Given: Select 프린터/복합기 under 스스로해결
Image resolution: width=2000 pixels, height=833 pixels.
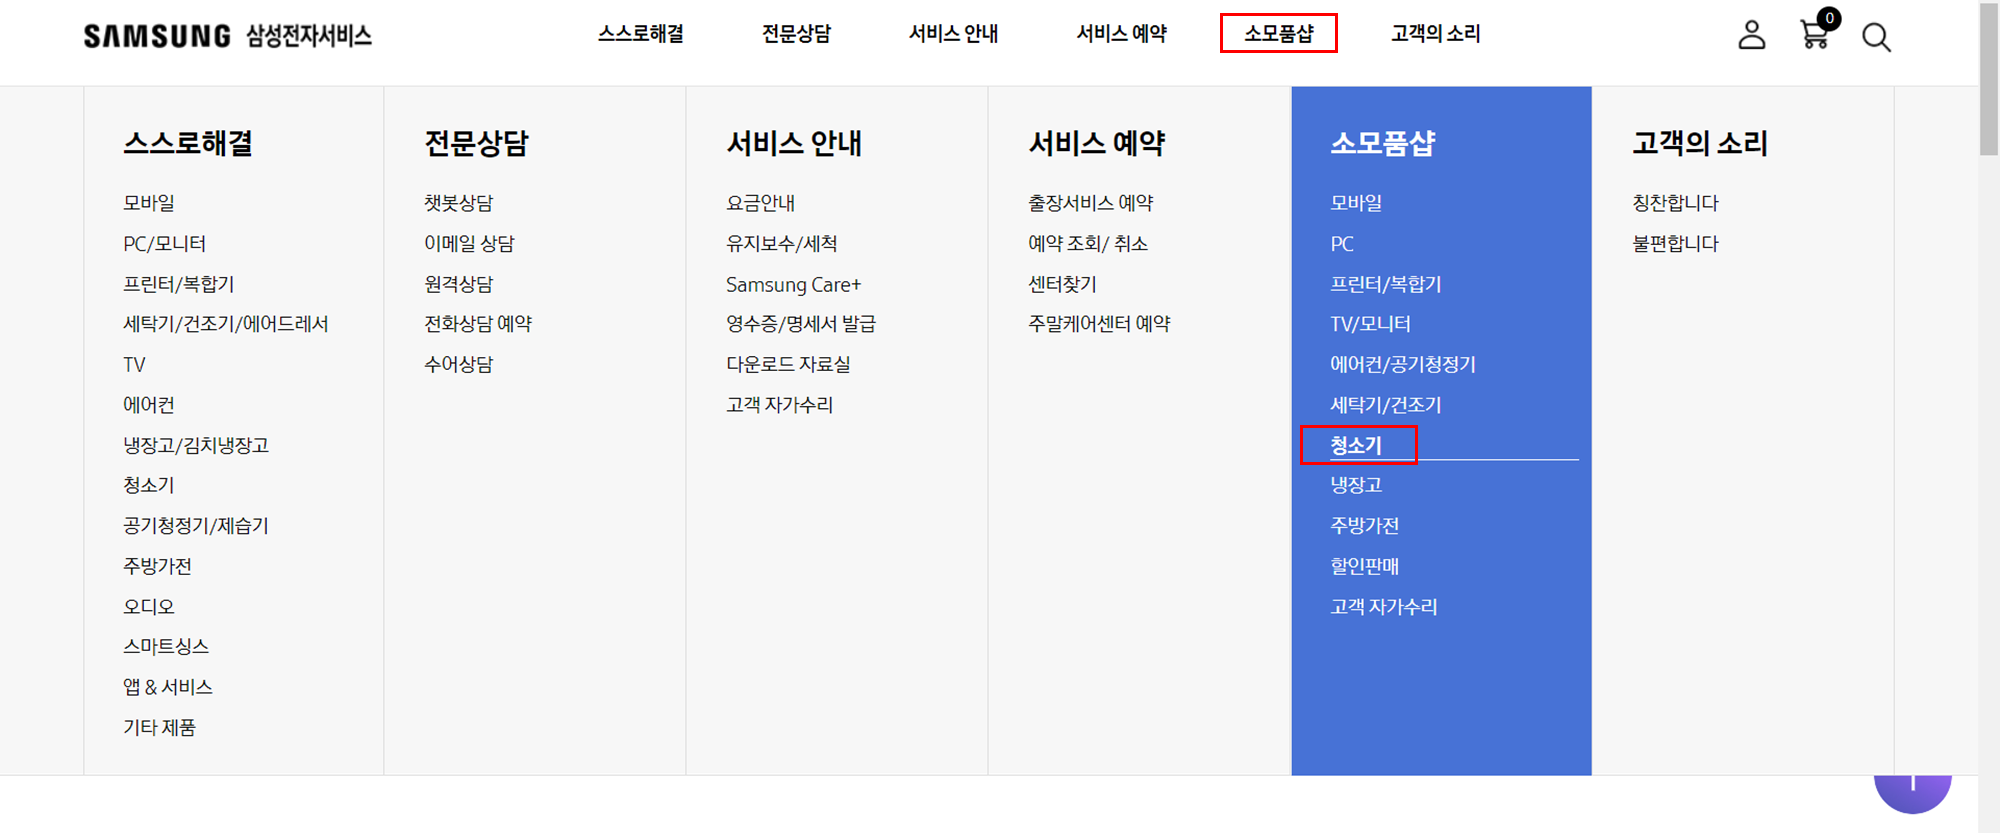Looking at the screenshot, I should coord(179,284).
